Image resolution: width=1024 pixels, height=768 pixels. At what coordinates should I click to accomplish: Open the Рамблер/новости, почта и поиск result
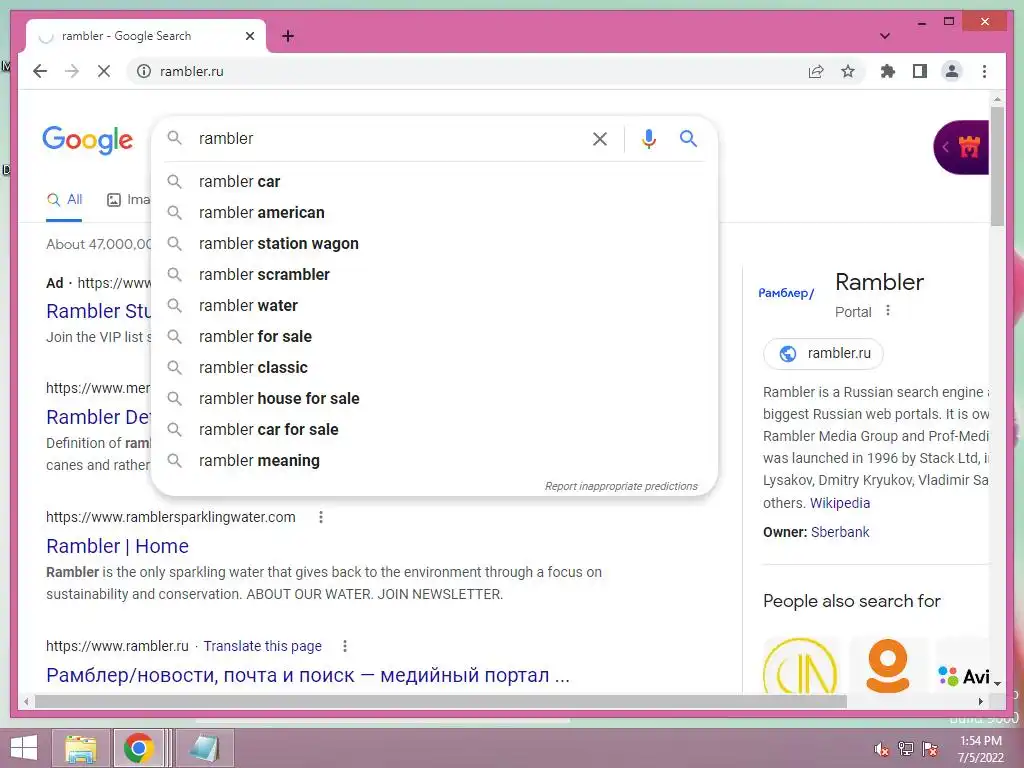(308, 675)
